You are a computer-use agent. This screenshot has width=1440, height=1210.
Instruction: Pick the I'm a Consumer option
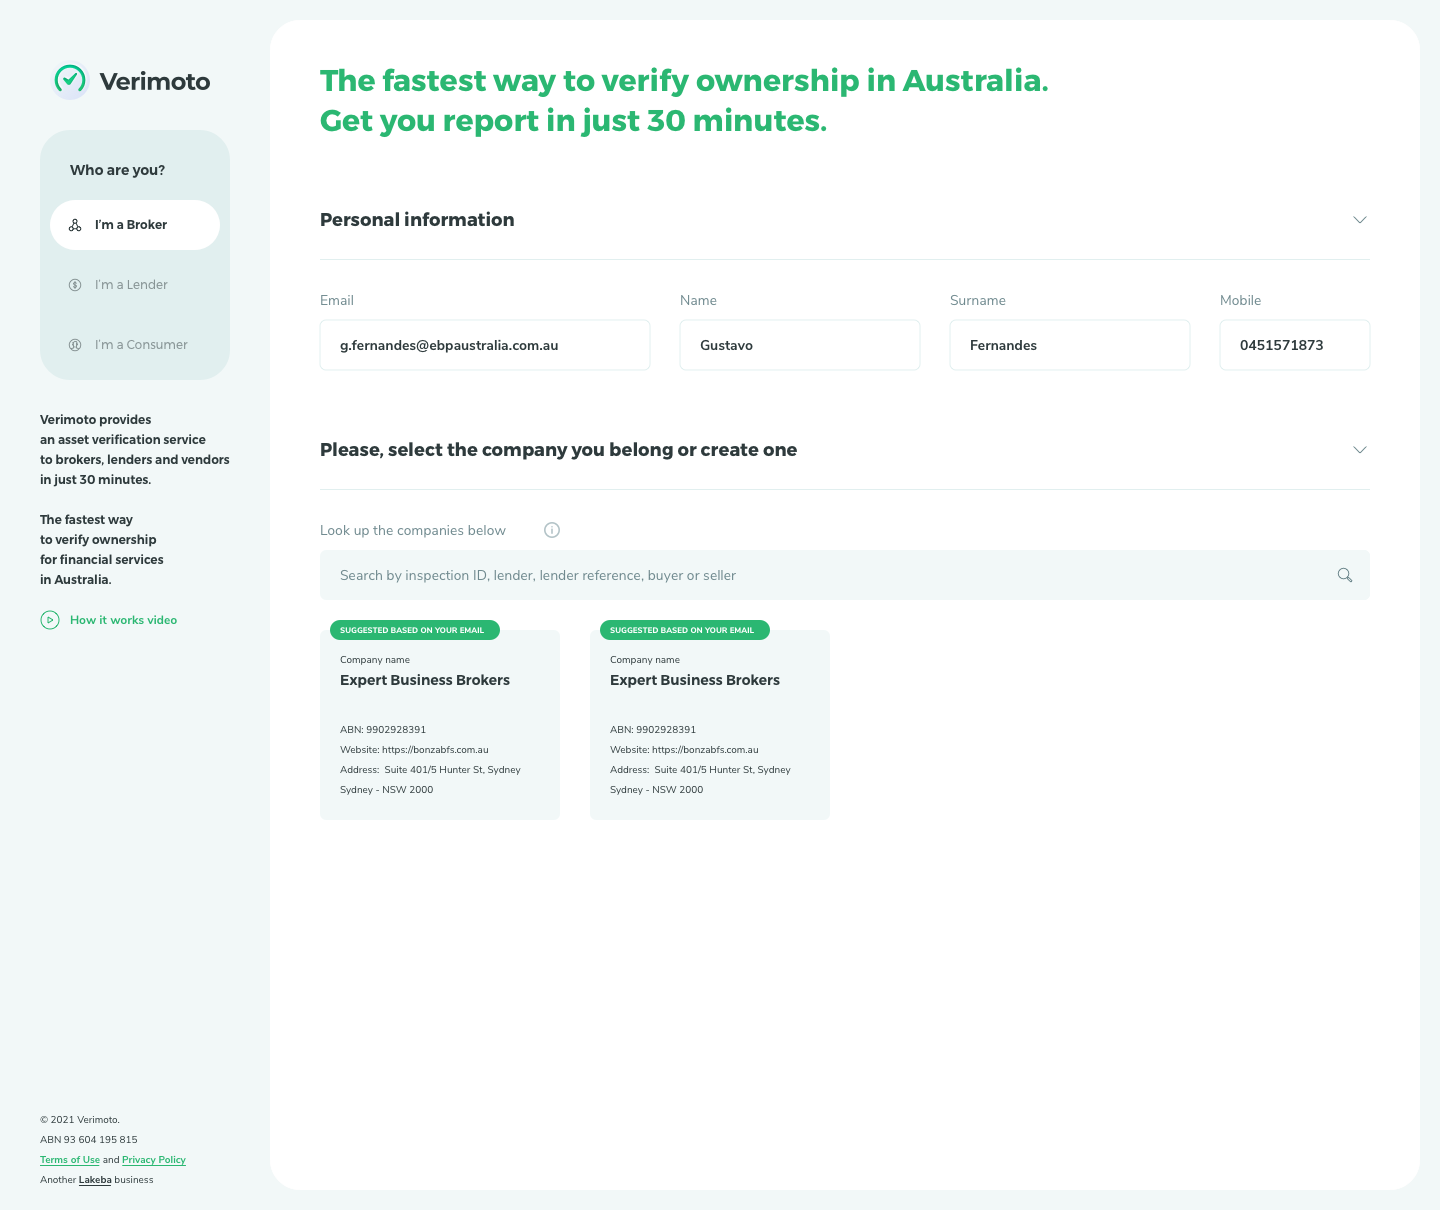pos(135,345)
